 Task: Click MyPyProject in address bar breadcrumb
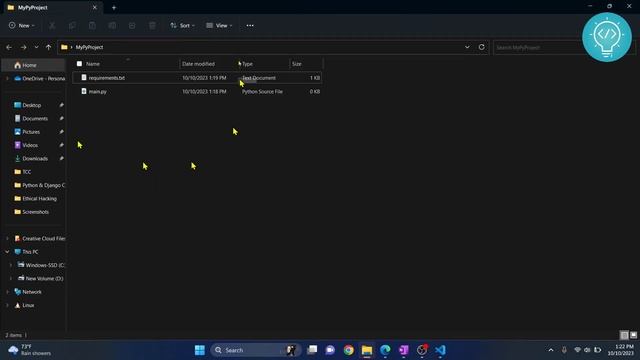coord(89,47)
